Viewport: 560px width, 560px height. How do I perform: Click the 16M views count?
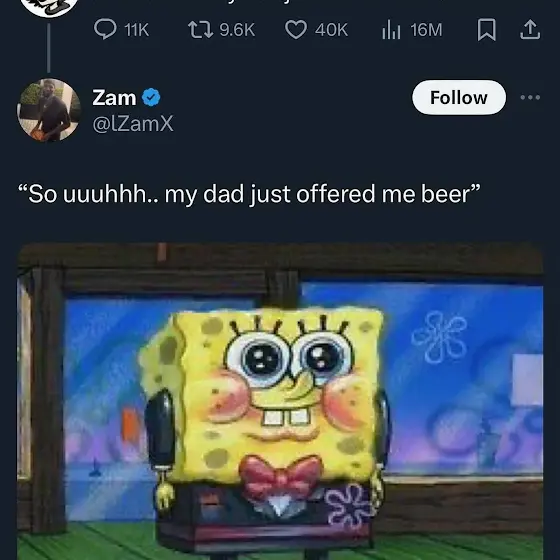point(426,30)
